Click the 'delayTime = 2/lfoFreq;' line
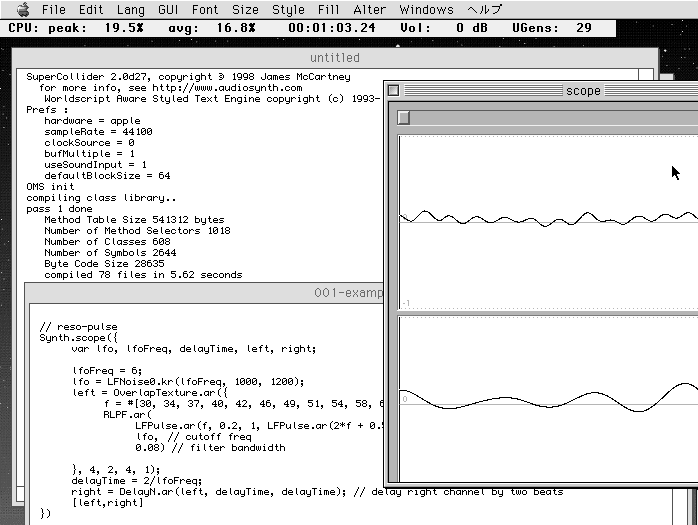This screenshot has width=698, height=525. point(137,481)
